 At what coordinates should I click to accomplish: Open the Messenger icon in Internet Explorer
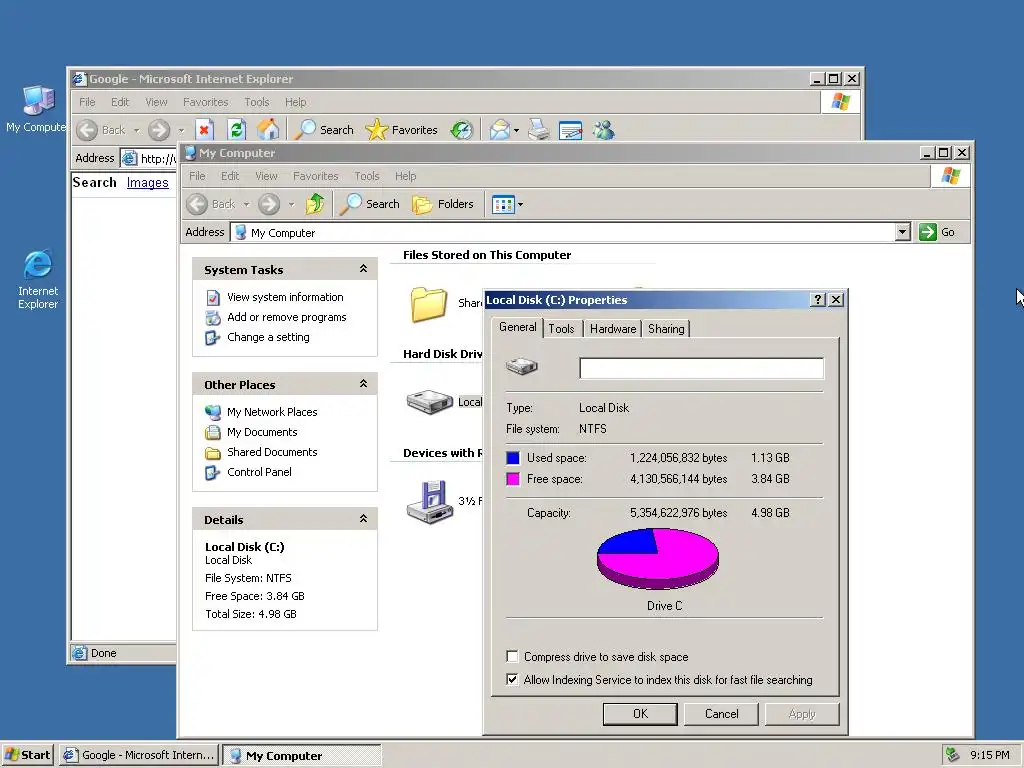pos(603,129)
